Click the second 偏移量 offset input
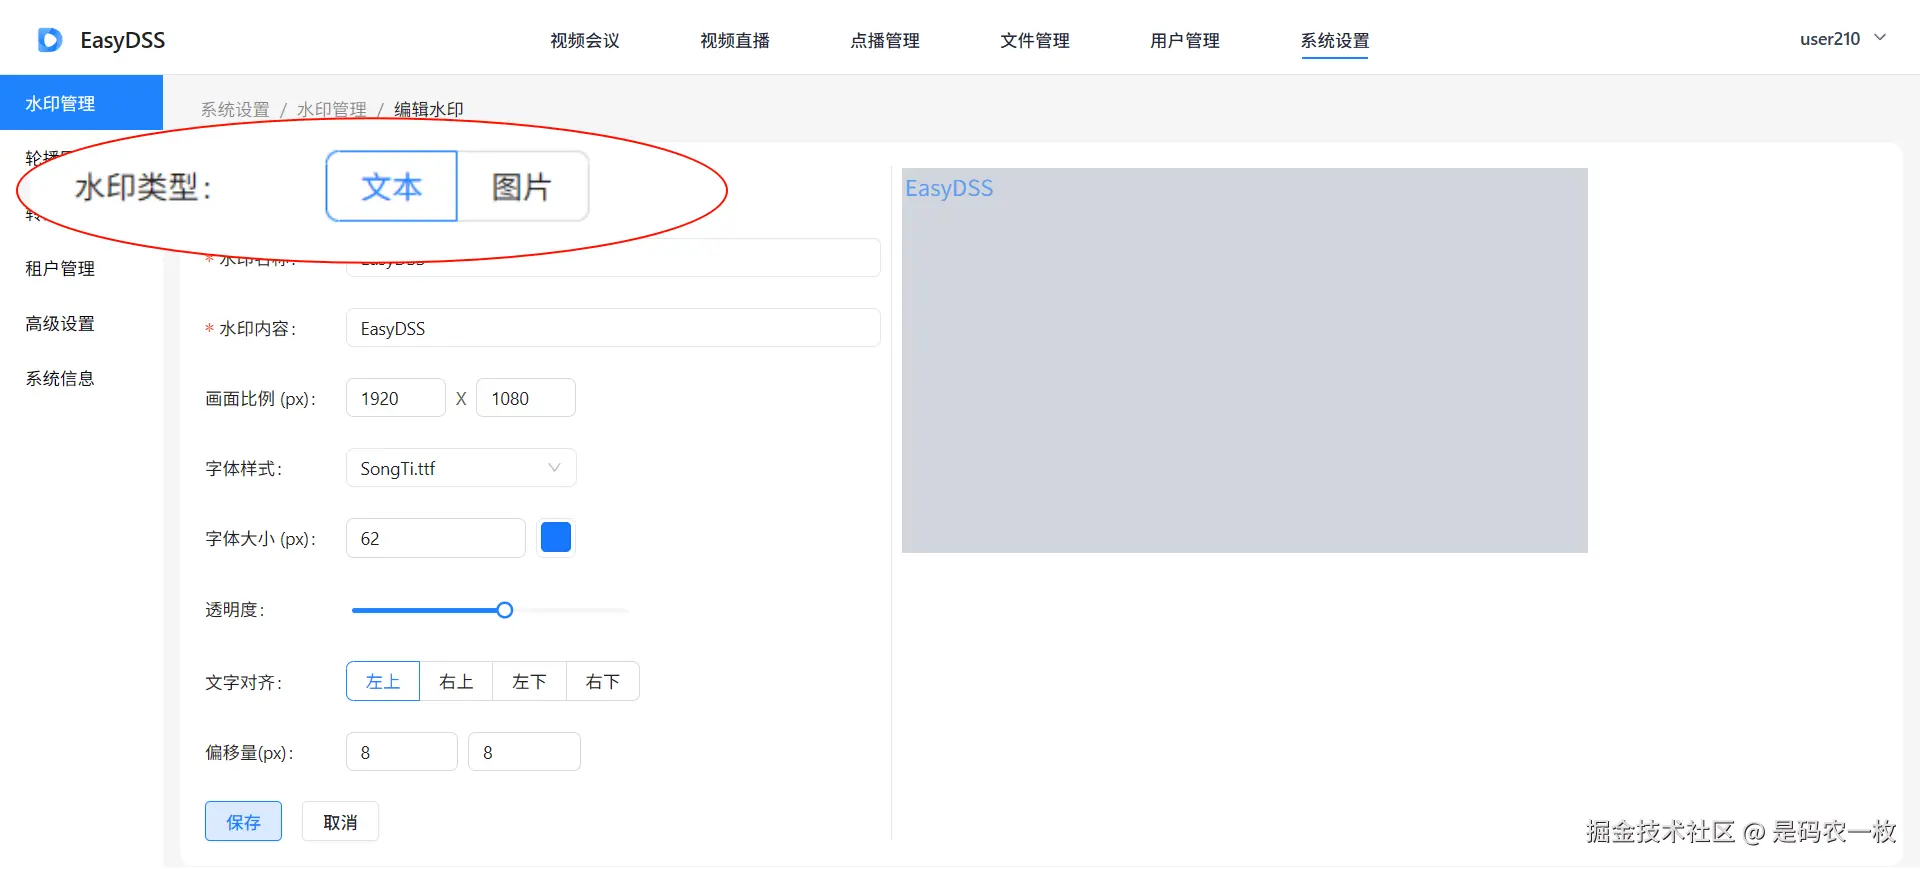 click(524, 752)
